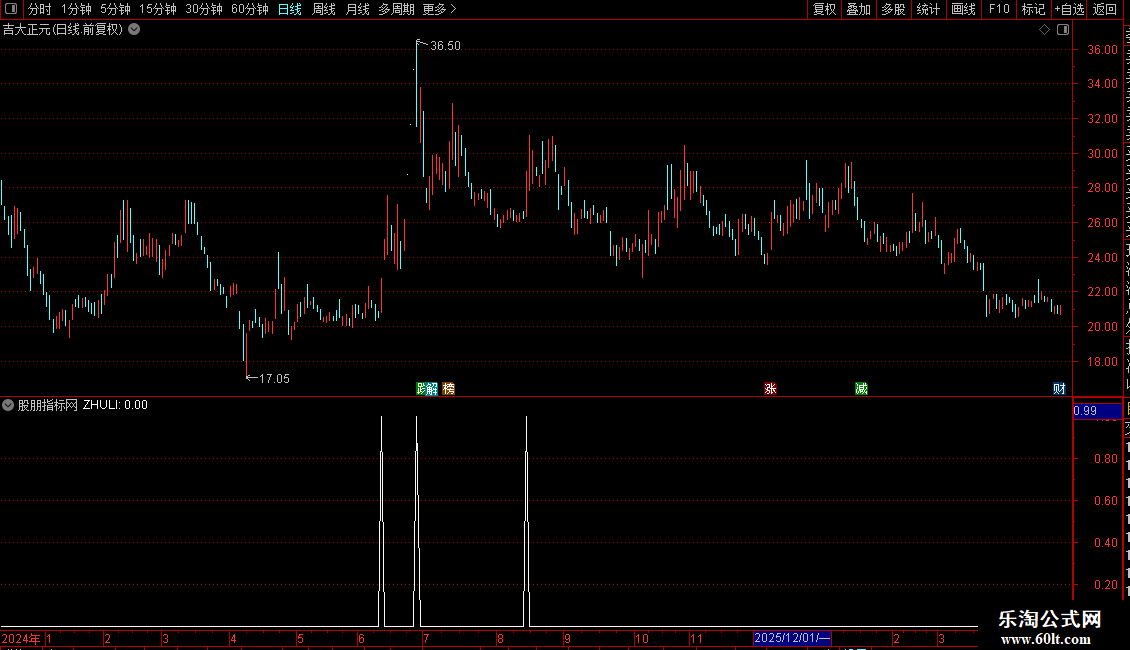Open the 多股 multi-stock view
Screen dimensions: 1130x650
click(893, 9)
